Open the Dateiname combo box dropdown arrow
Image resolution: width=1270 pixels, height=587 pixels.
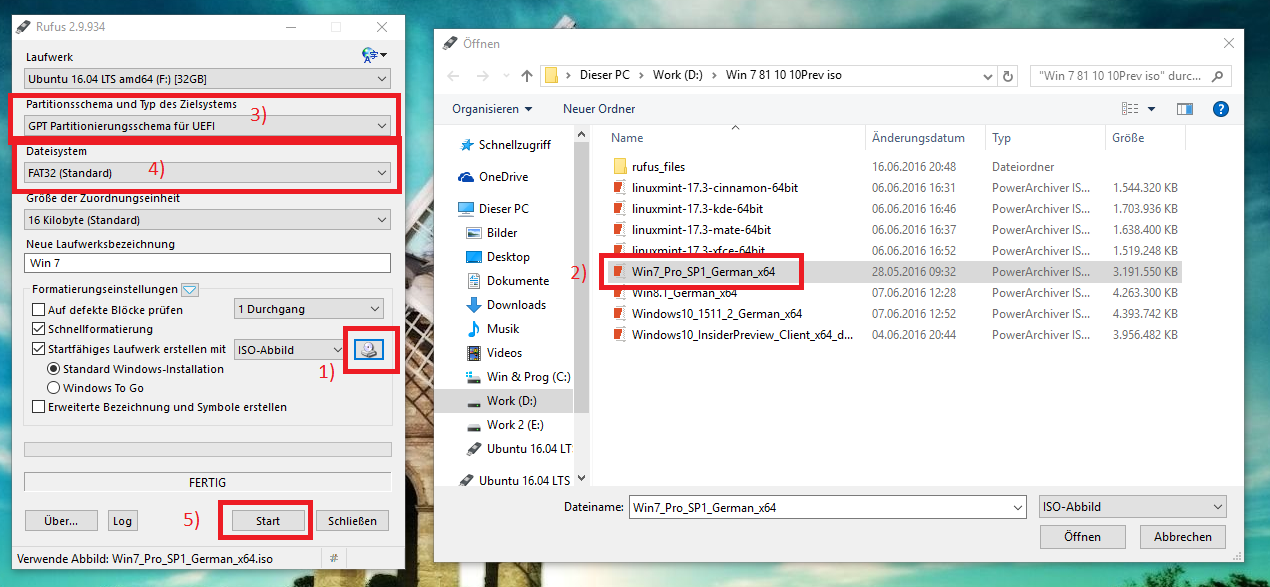pos(1017,507)
